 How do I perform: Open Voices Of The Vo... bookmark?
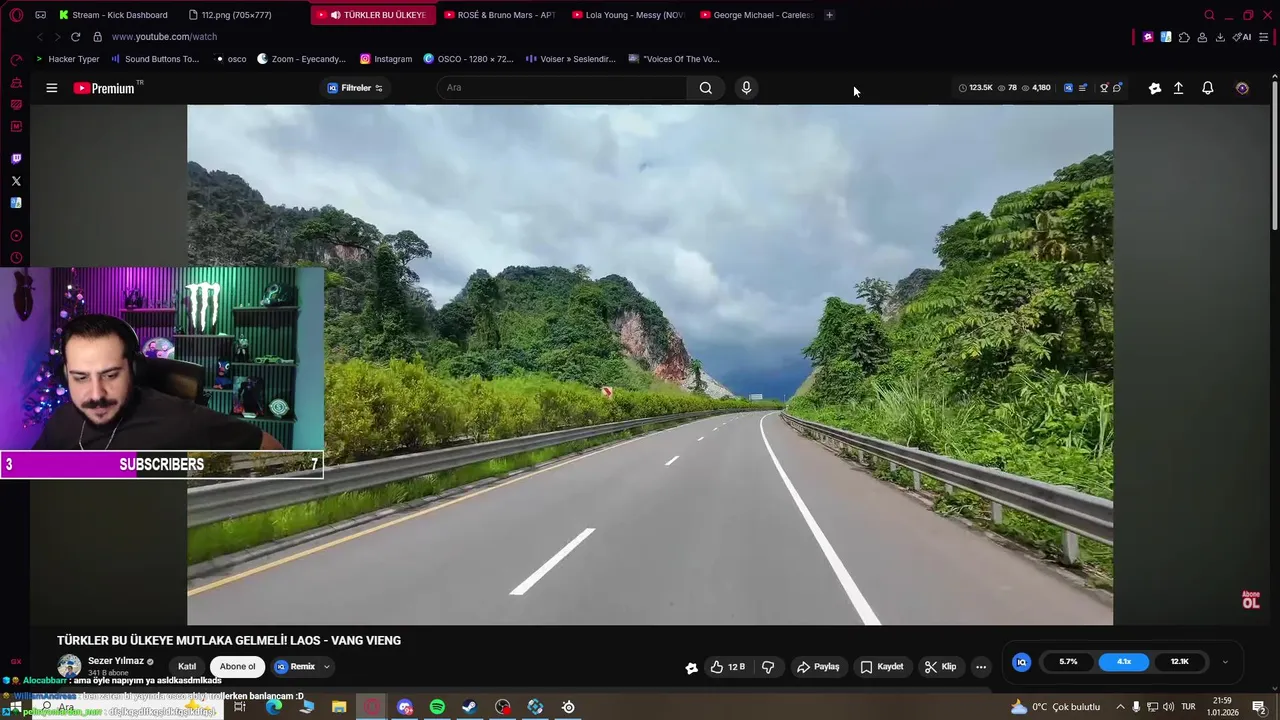674,59
